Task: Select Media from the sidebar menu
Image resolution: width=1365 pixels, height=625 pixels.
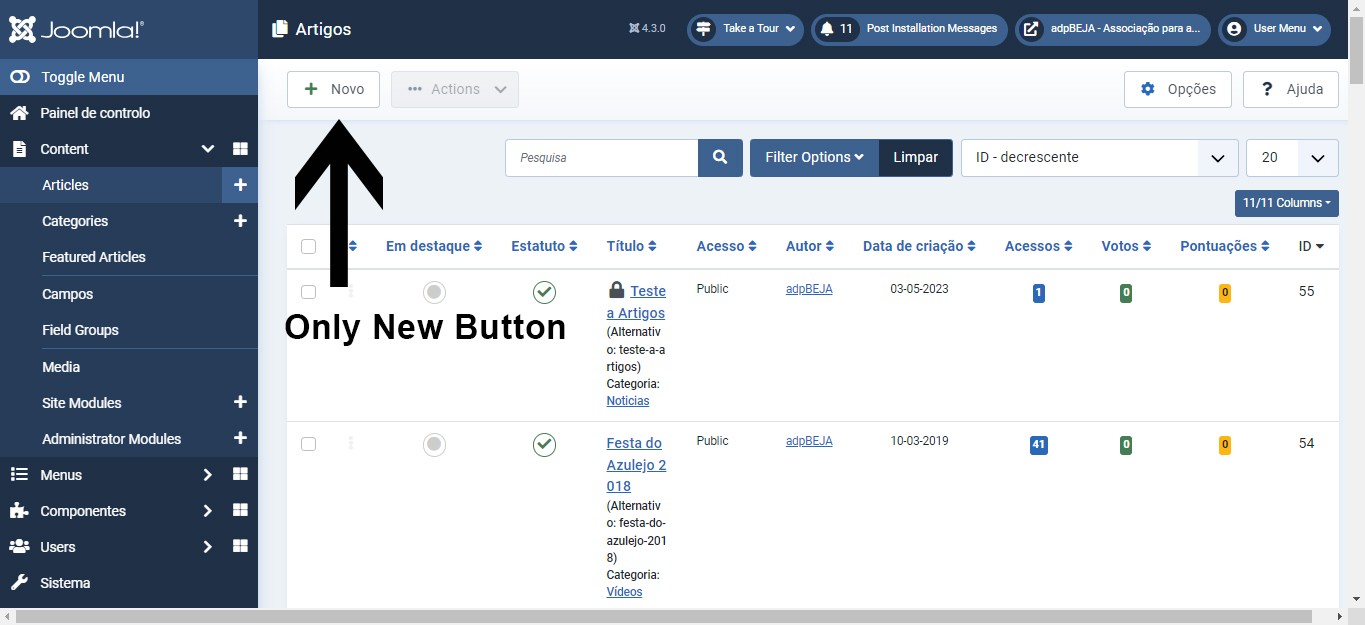Action: click(61, 367)
